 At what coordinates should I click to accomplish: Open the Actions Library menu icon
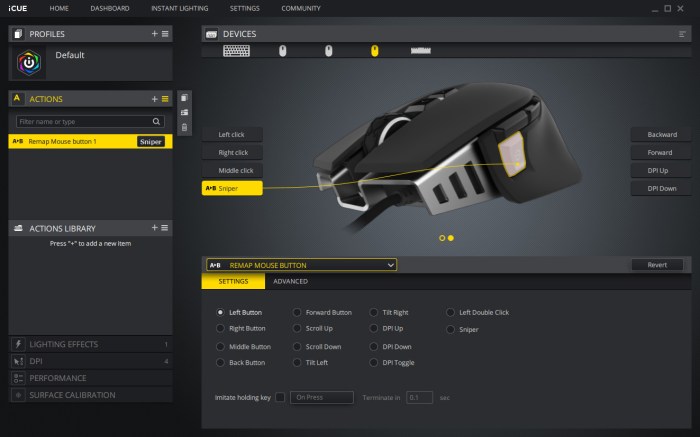pos(165,228)
